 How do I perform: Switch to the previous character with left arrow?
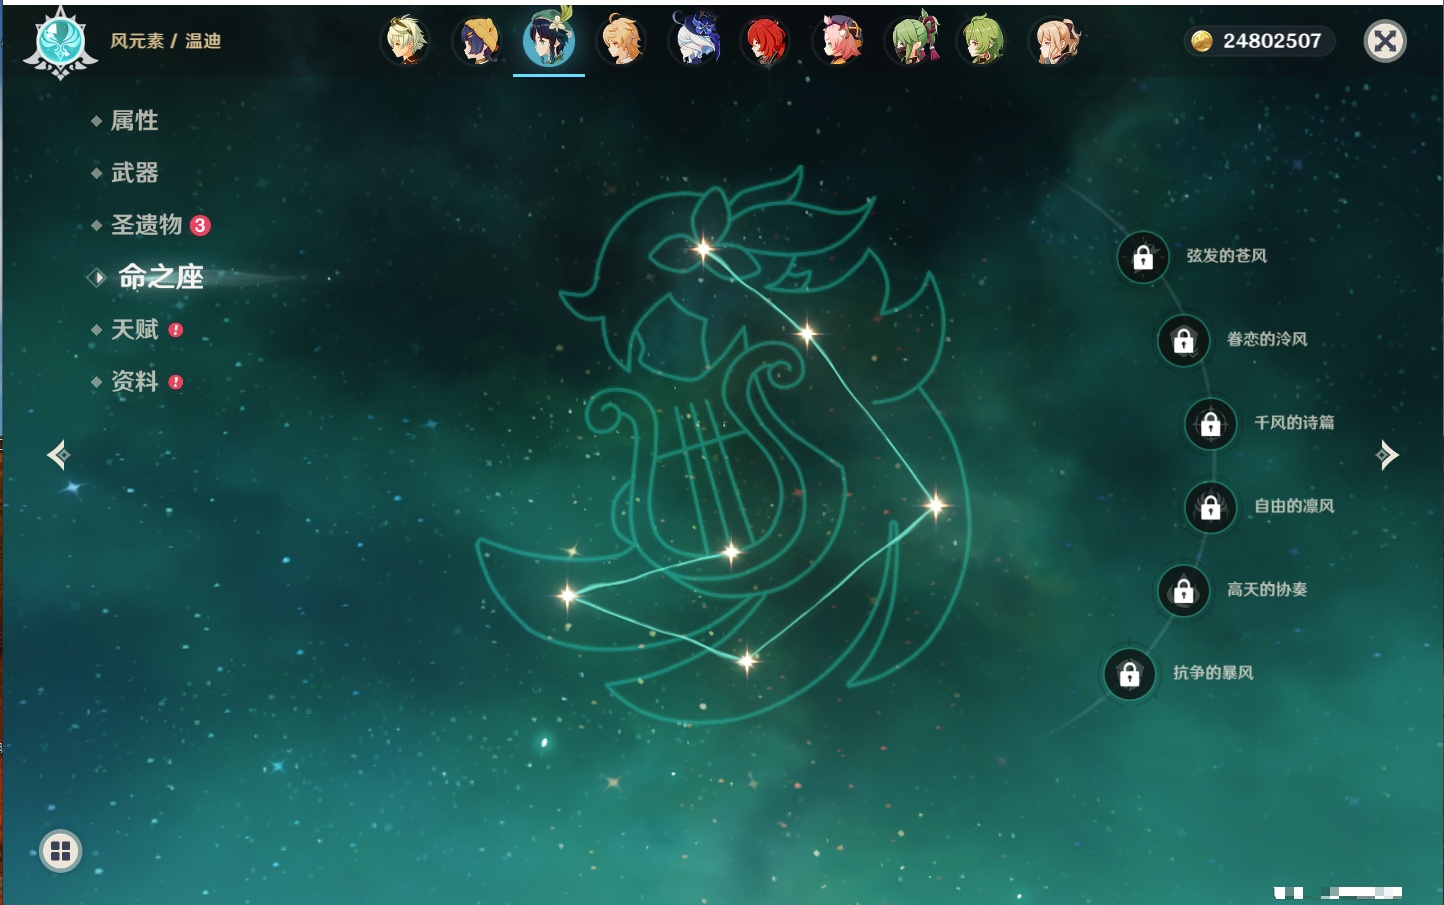(x=59, y=455)
